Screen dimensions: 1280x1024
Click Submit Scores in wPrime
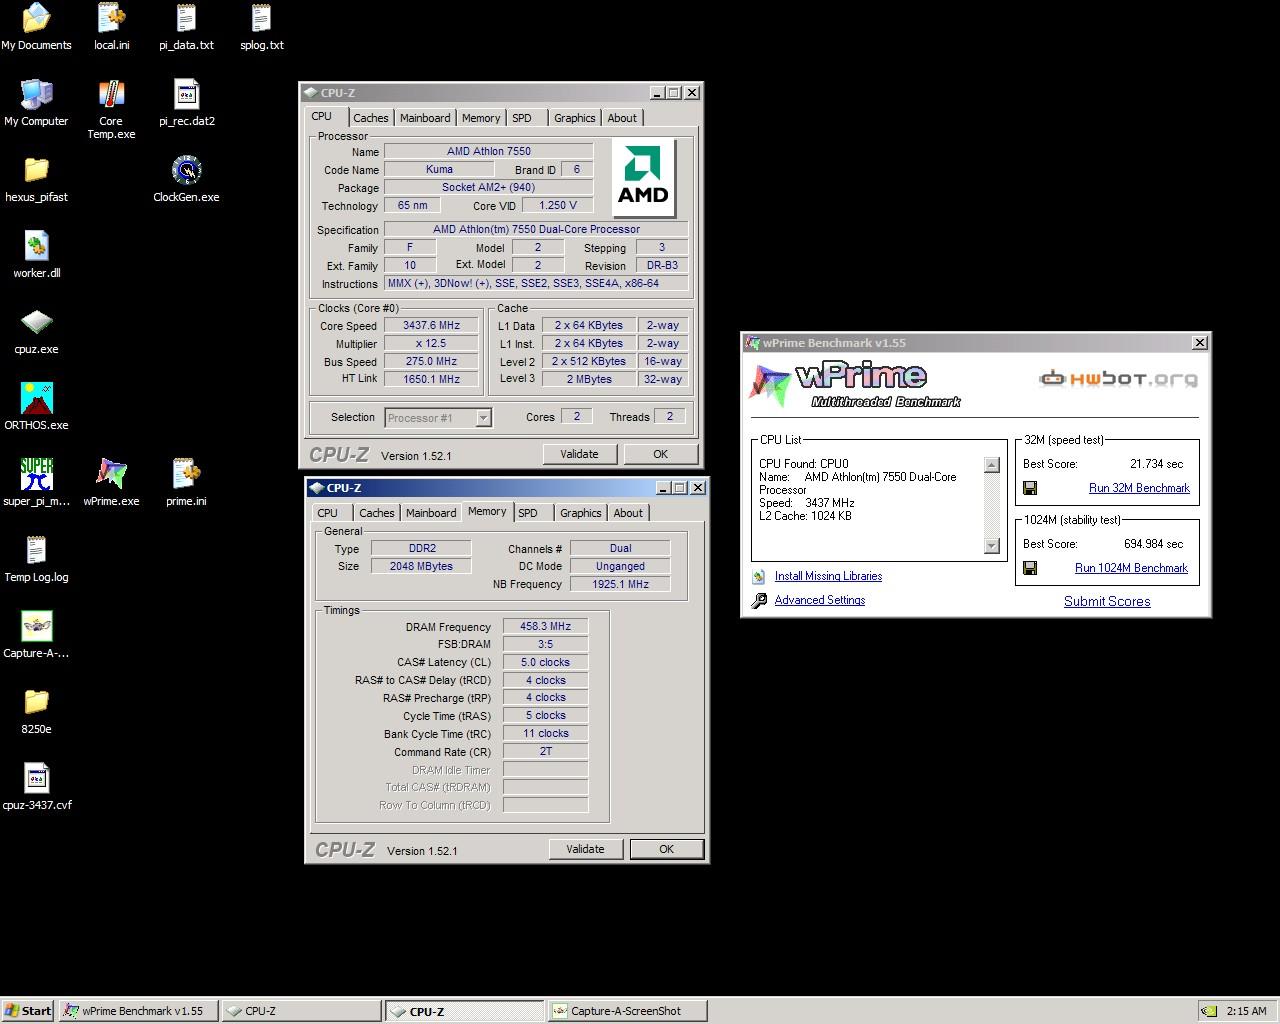tap(1107, 601)
